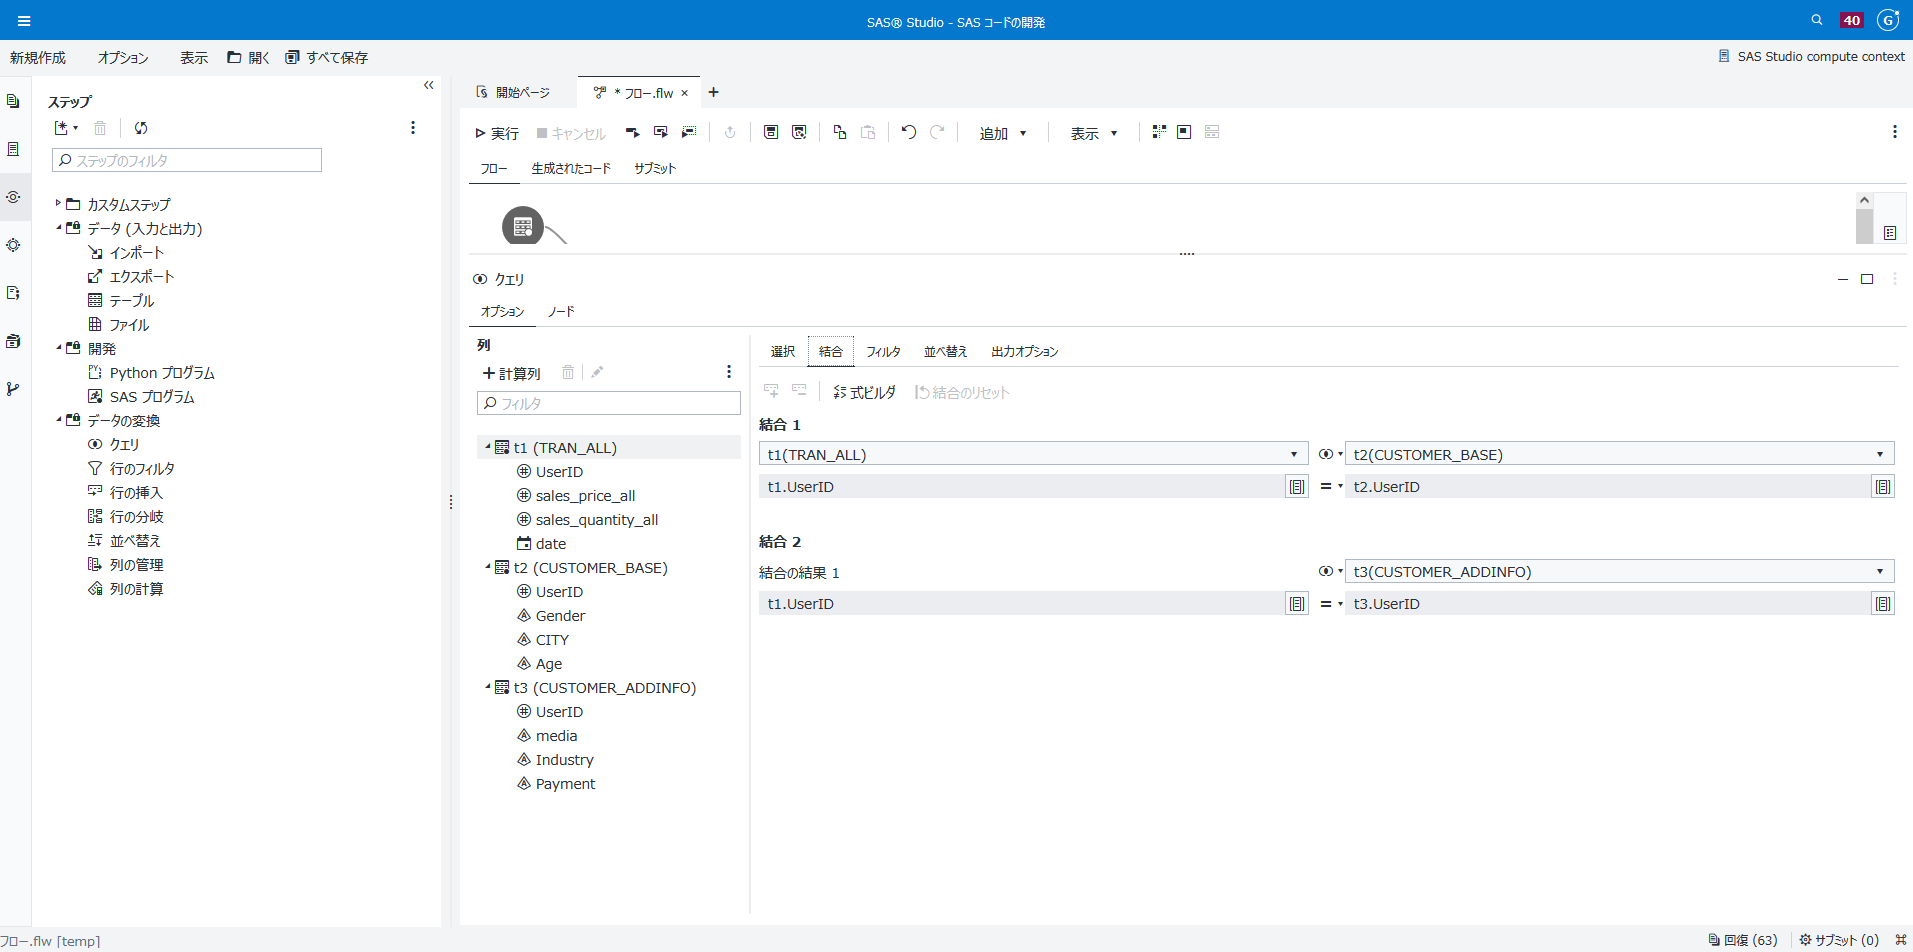Open Columns panel more options

729,372
